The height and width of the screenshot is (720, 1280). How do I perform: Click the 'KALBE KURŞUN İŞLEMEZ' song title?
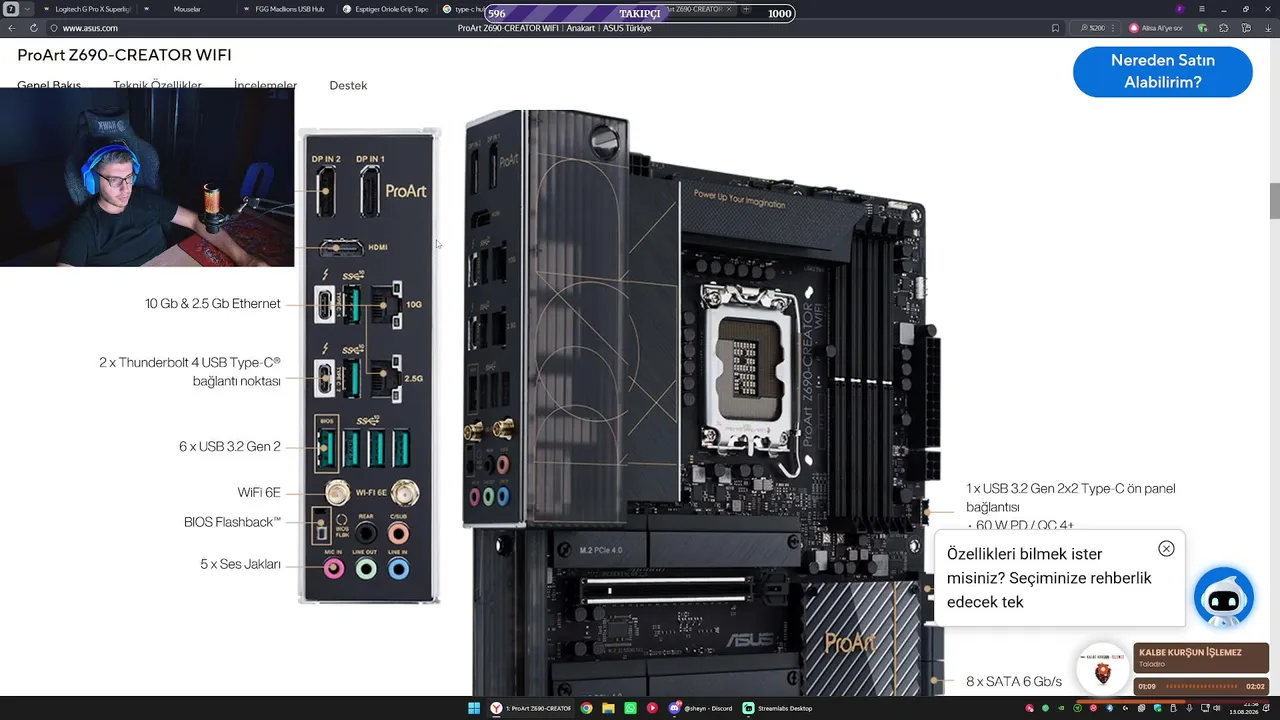1190,653
